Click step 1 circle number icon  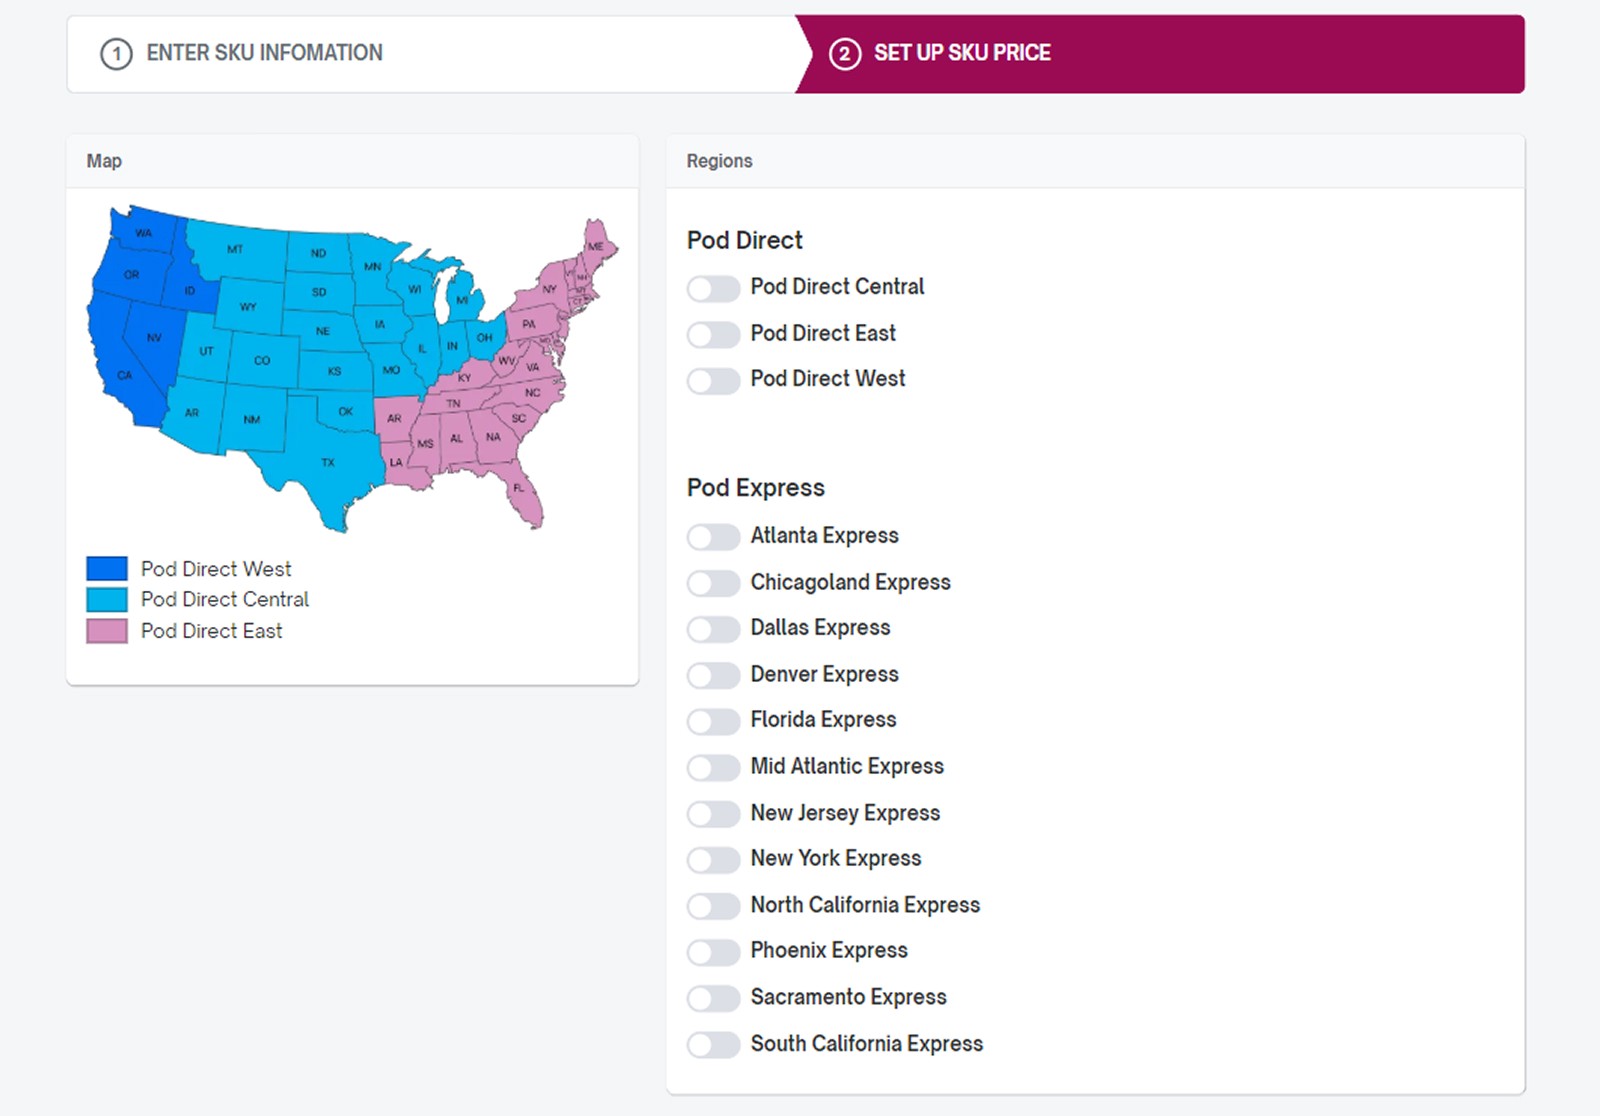pos(116,54)
